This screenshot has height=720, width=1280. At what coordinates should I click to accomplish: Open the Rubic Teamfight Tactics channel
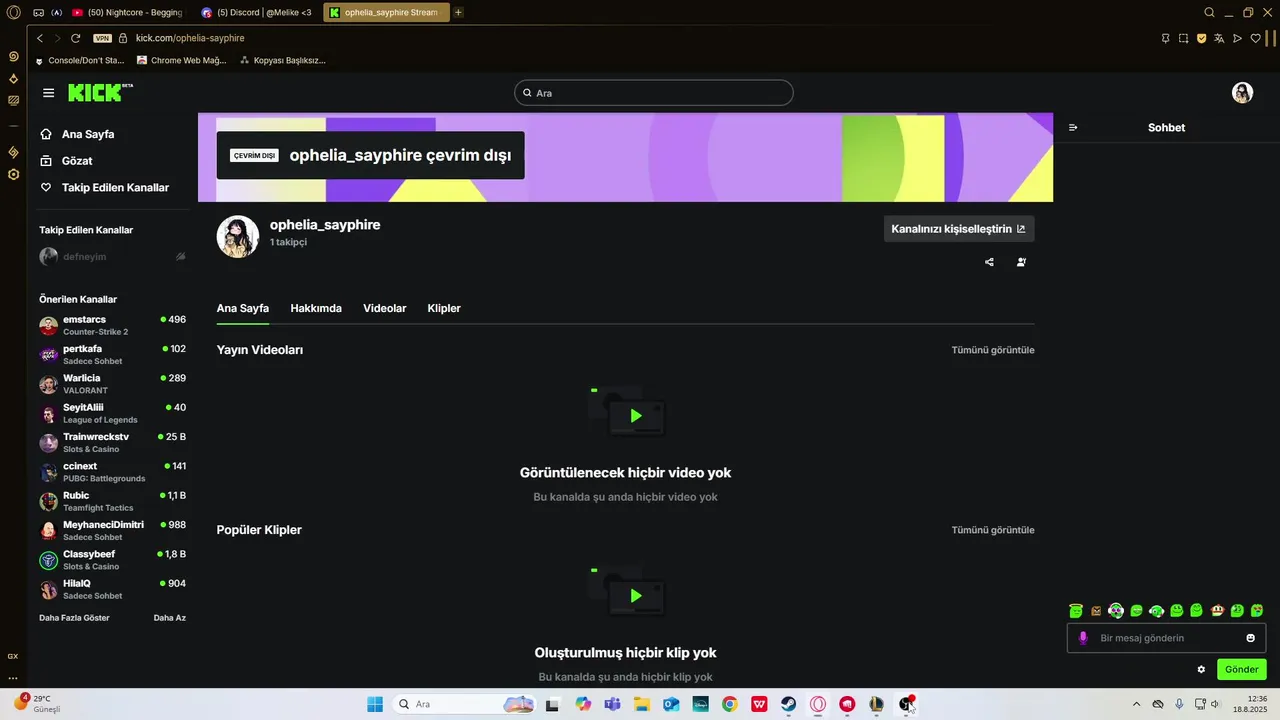click(113, 501)
